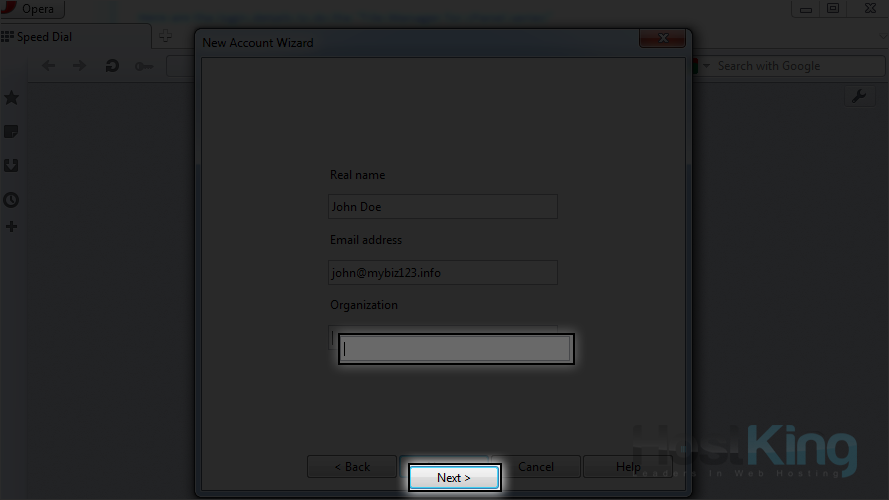Click the Email address input field

coord(443,272)
